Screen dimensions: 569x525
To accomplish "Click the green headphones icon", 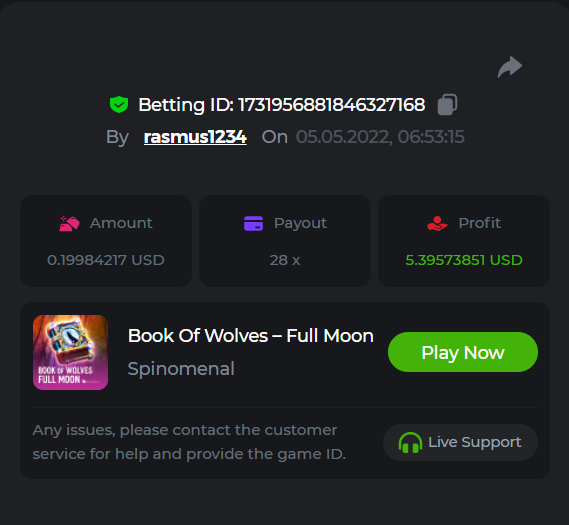I will pyautogui.click(x=410, y=443).
